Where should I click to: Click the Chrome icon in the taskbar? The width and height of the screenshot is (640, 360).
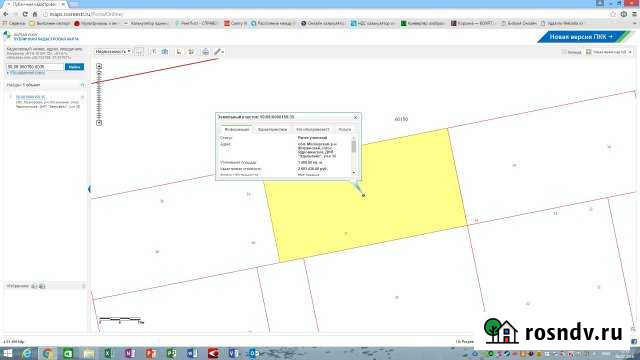(48, 353)
